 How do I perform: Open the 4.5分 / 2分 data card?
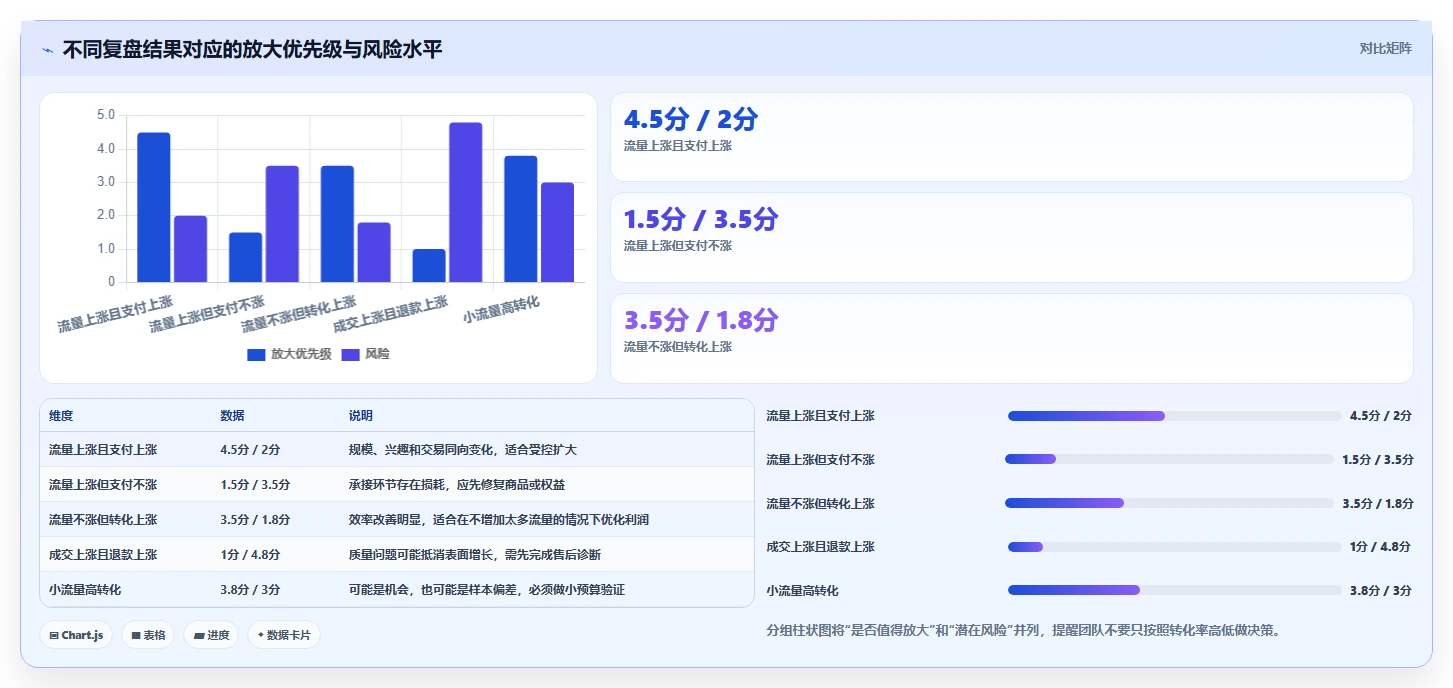click(1011, 137)
